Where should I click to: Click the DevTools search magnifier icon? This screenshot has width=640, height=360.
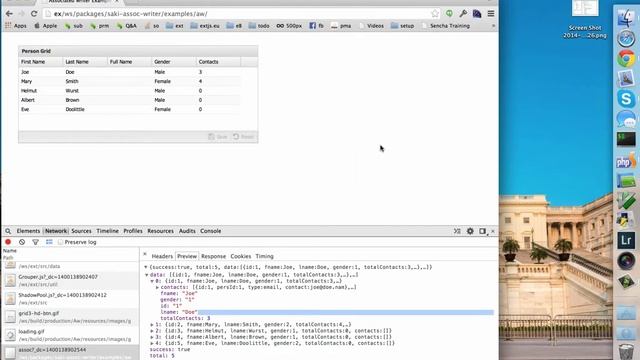[x=8, y=231]
